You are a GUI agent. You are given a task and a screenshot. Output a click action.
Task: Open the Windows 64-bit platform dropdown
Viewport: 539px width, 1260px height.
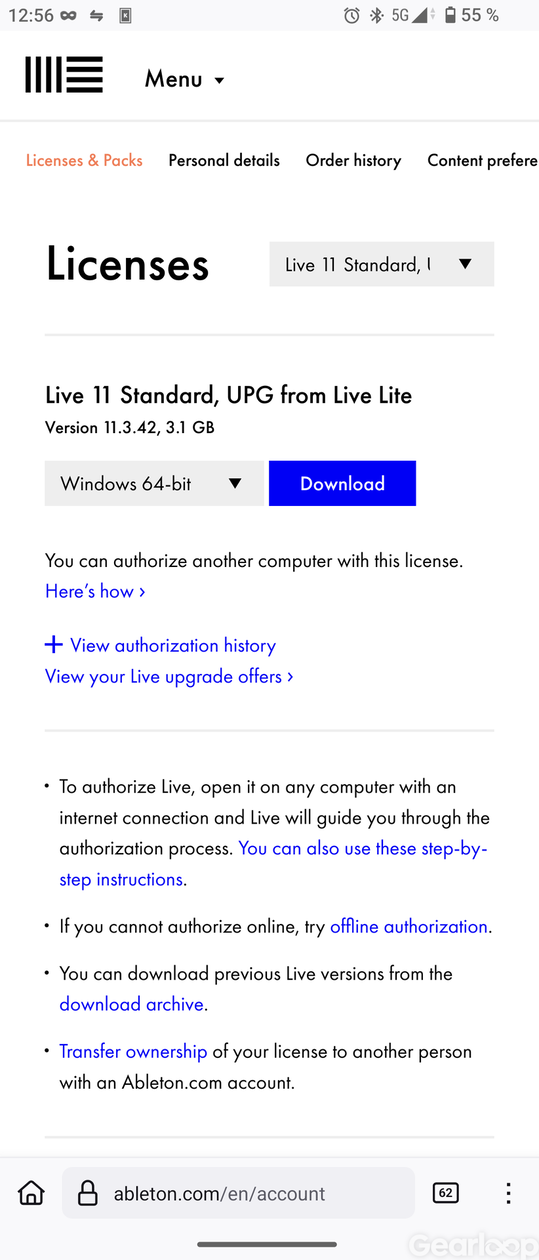tap(154, 483)
